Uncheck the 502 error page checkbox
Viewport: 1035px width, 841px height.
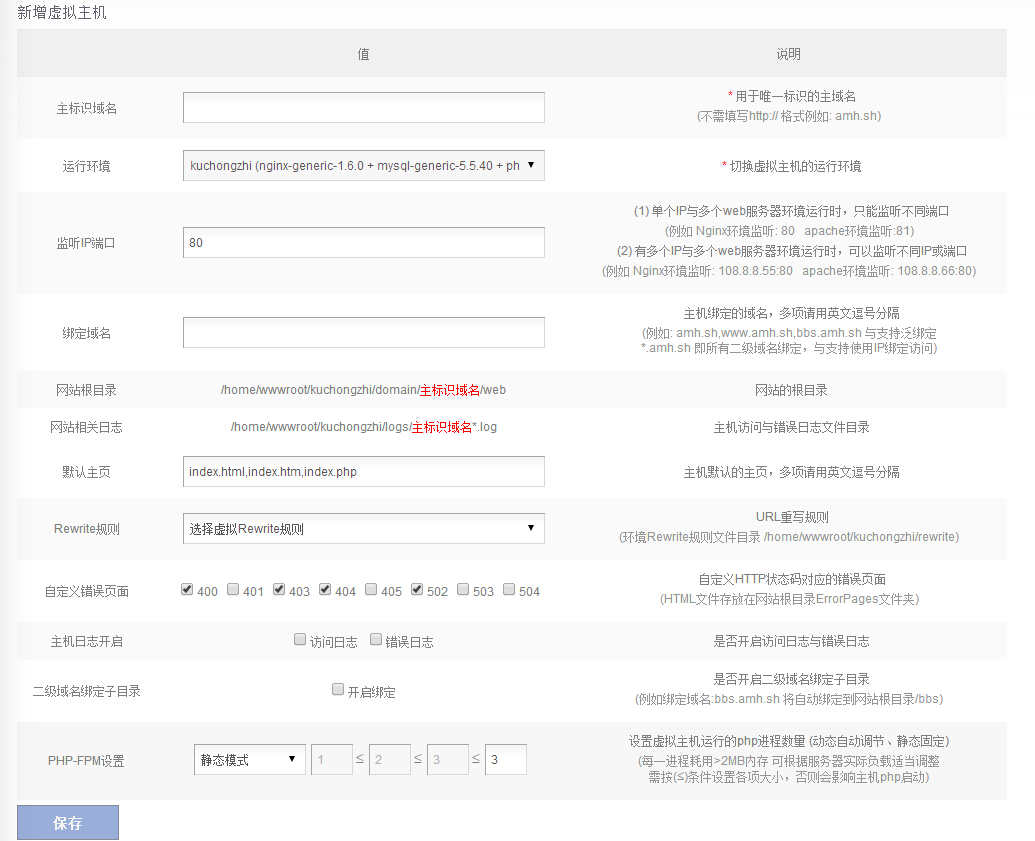click(x=417, y=590)
